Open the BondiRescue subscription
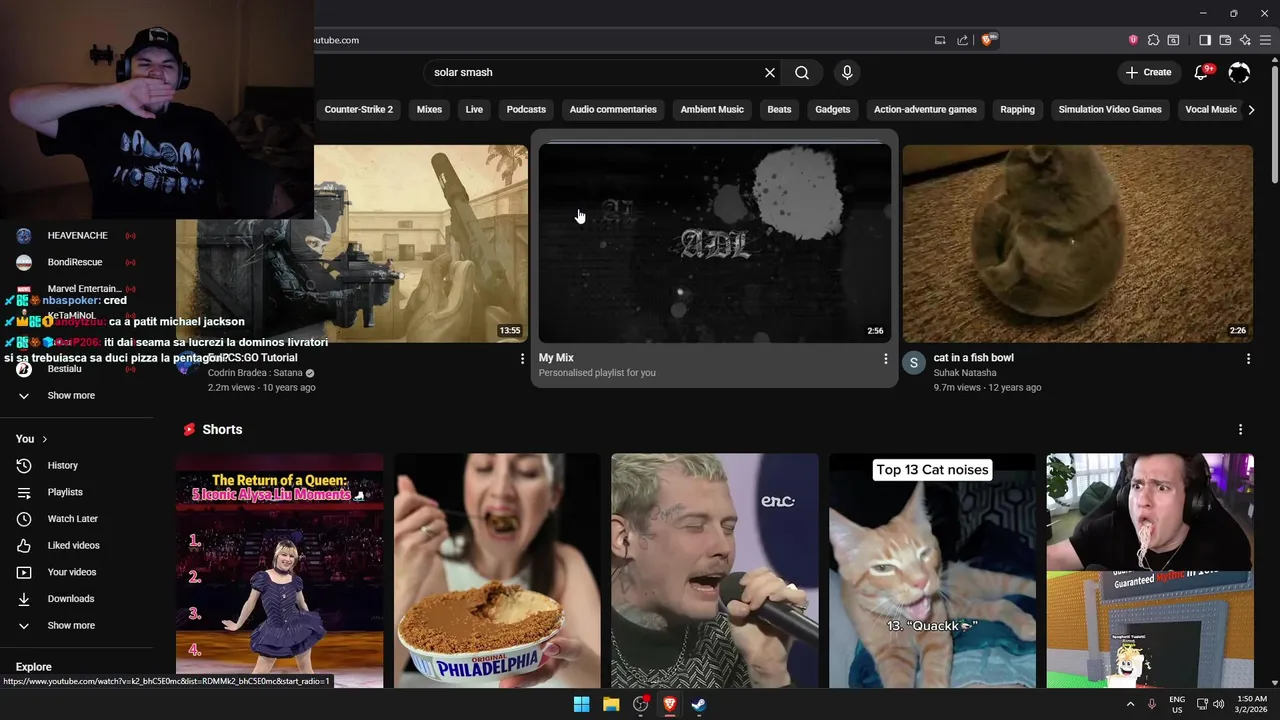 click(77, 262)
